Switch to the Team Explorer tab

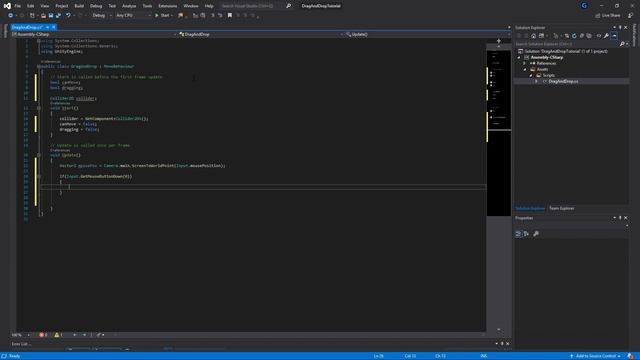[x=561, y=209]
